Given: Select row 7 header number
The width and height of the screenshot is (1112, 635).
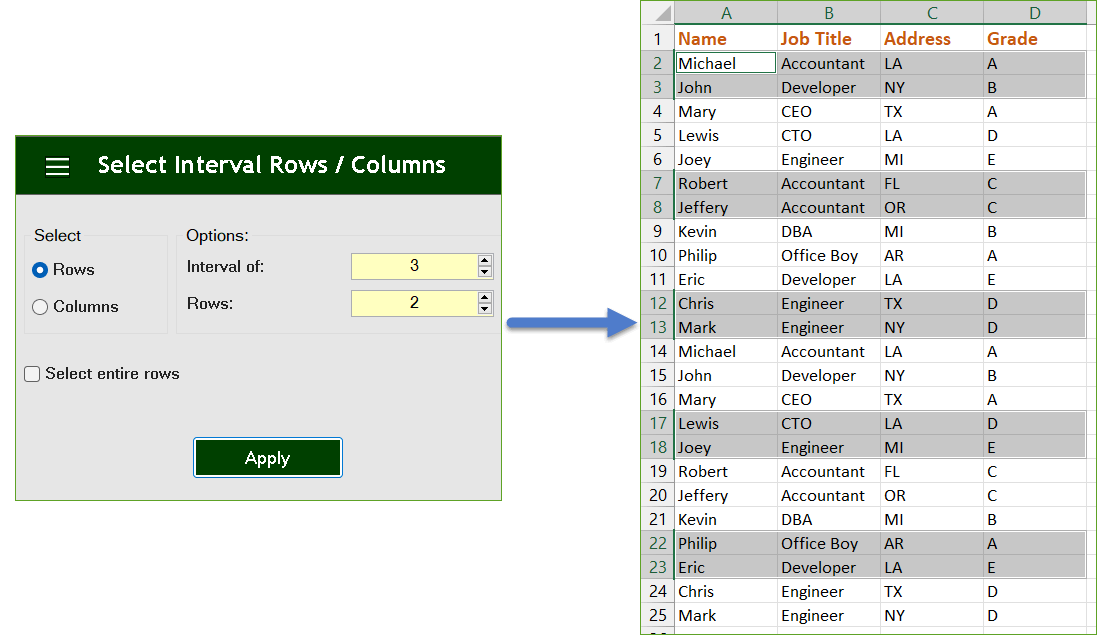Looking at the screenshot, I should pos(658,183).
